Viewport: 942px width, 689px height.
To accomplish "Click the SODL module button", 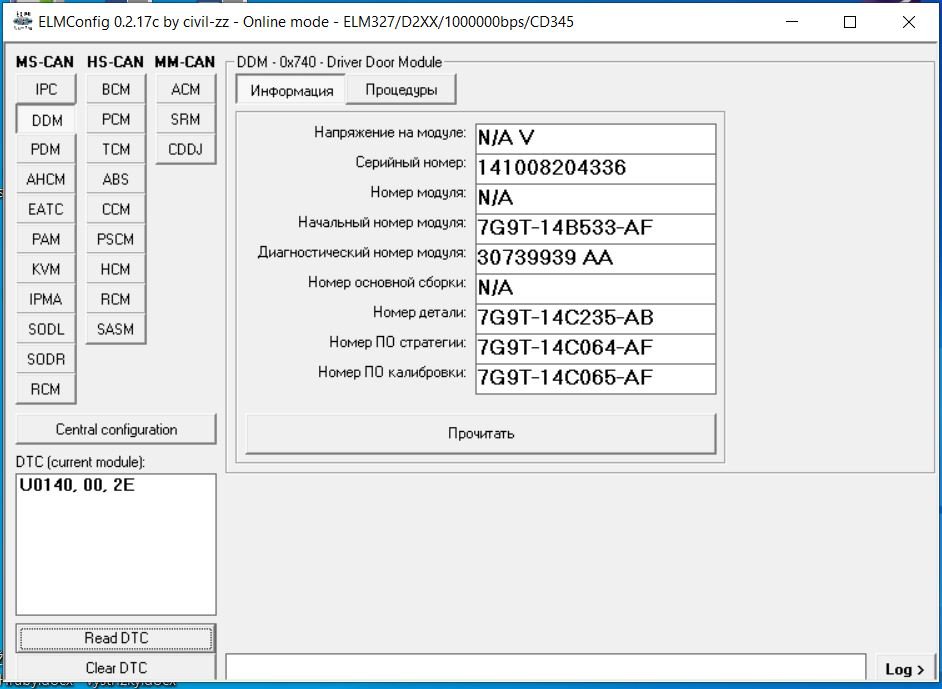I will [x=46, y=329].
